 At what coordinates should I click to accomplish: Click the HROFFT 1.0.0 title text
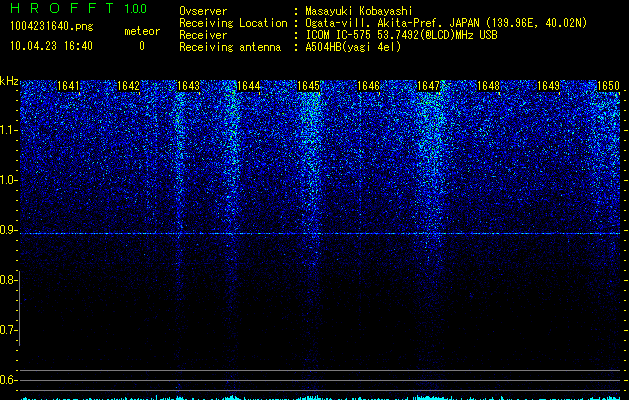[79, 8]
